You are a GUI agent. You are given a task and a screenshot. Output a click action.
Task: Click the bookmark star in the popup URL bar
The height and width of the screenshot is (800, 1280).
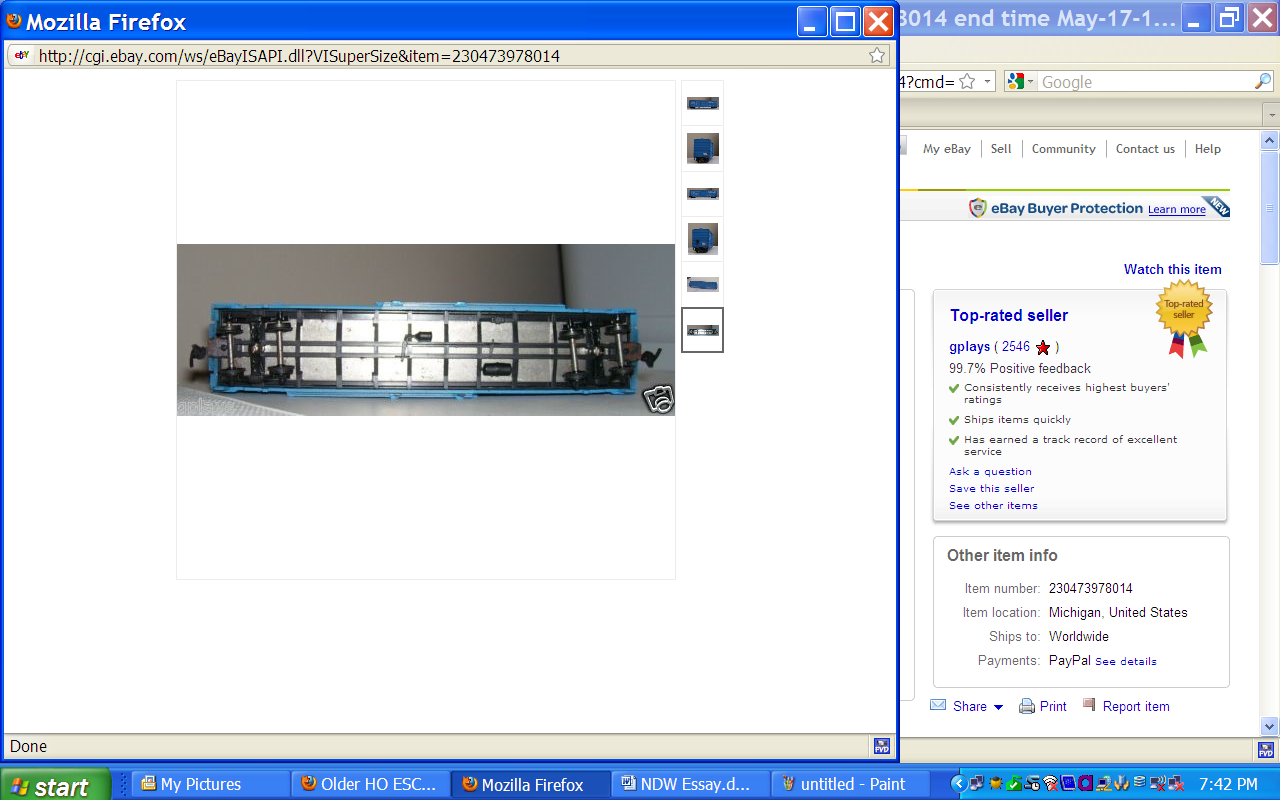[x=877, y=55]
